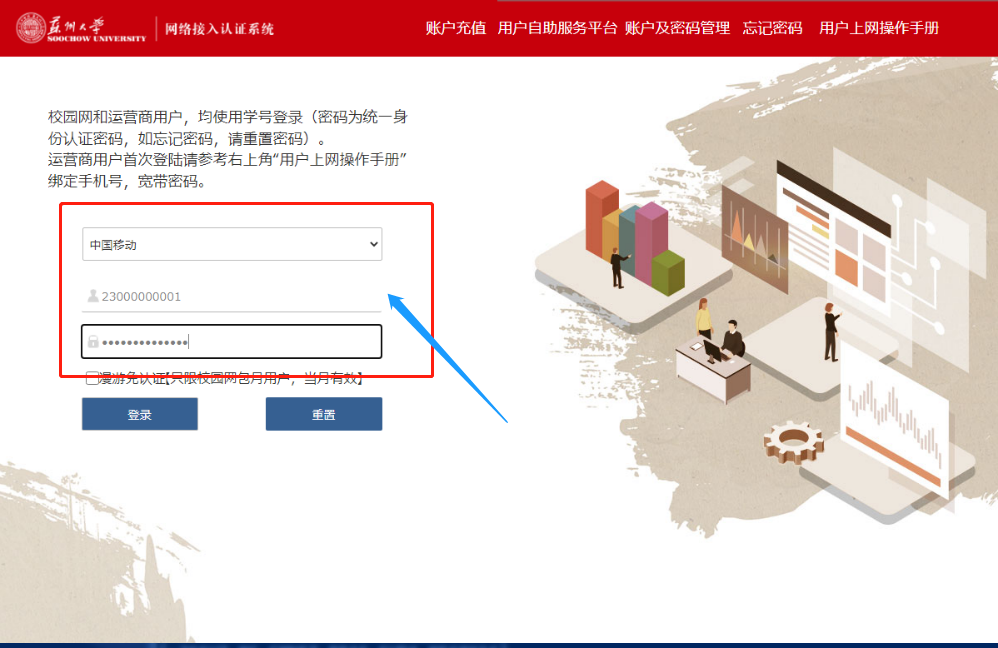The width and height of the screenshot is (998, 648).
Task: Click the 重置 reset button
Action: tap(324, 414)
